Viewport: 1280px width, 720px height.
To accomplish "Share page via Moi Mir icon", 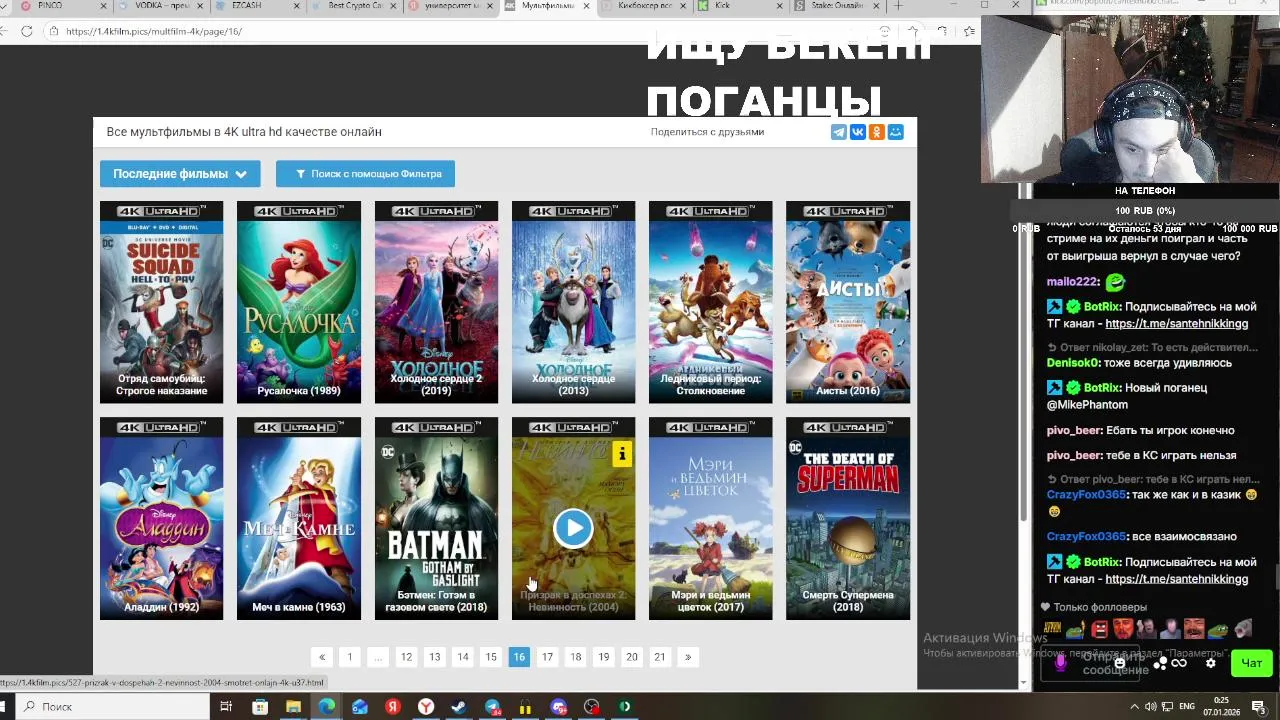I will 895,132.
